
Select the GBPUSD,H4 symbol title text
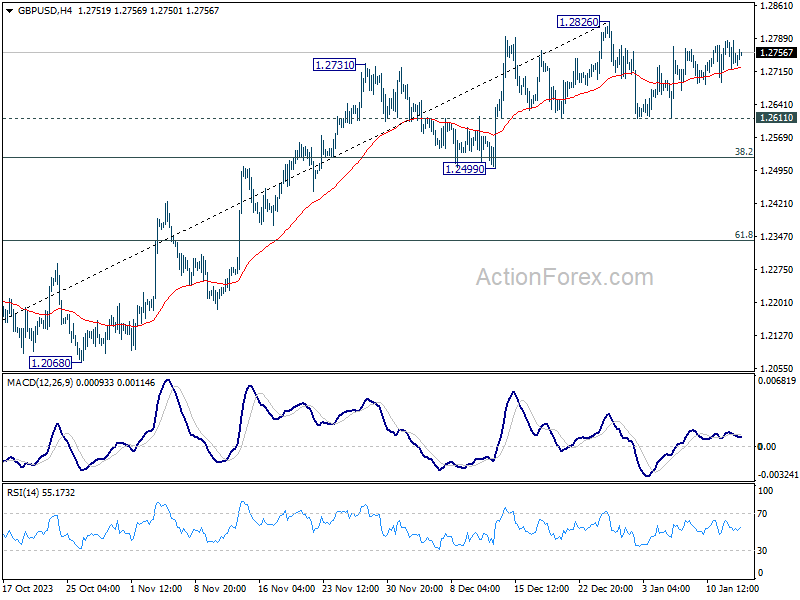pos(45,11)
